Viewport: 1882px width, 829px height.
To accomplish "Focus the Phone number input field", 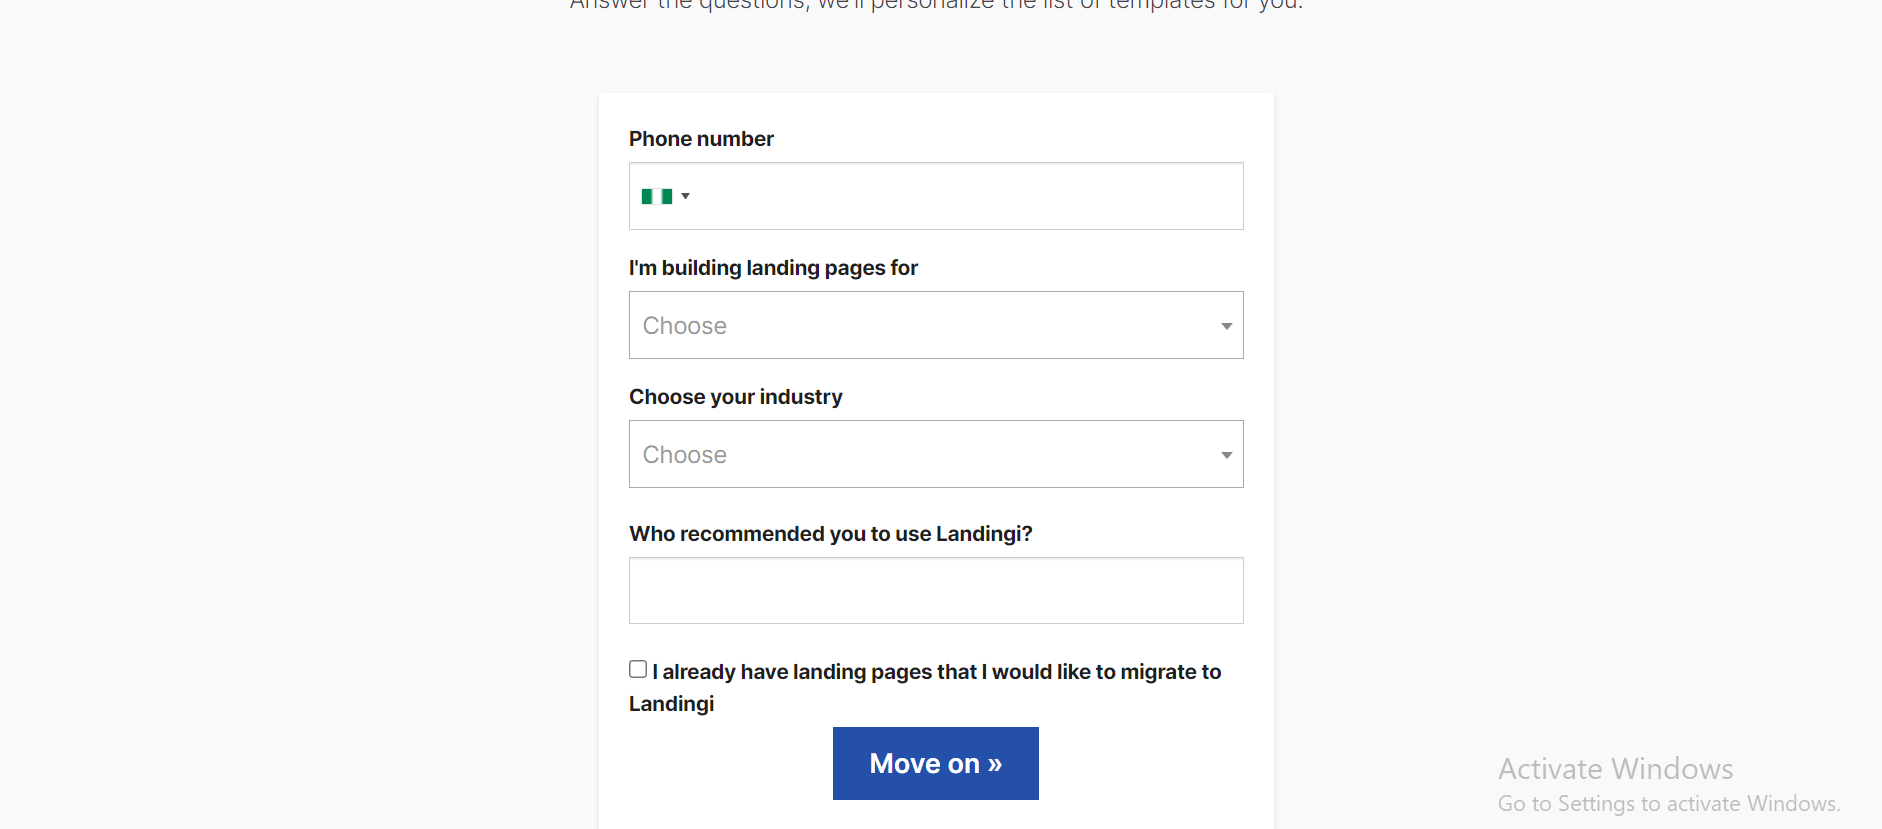I will tap(936, 196).
